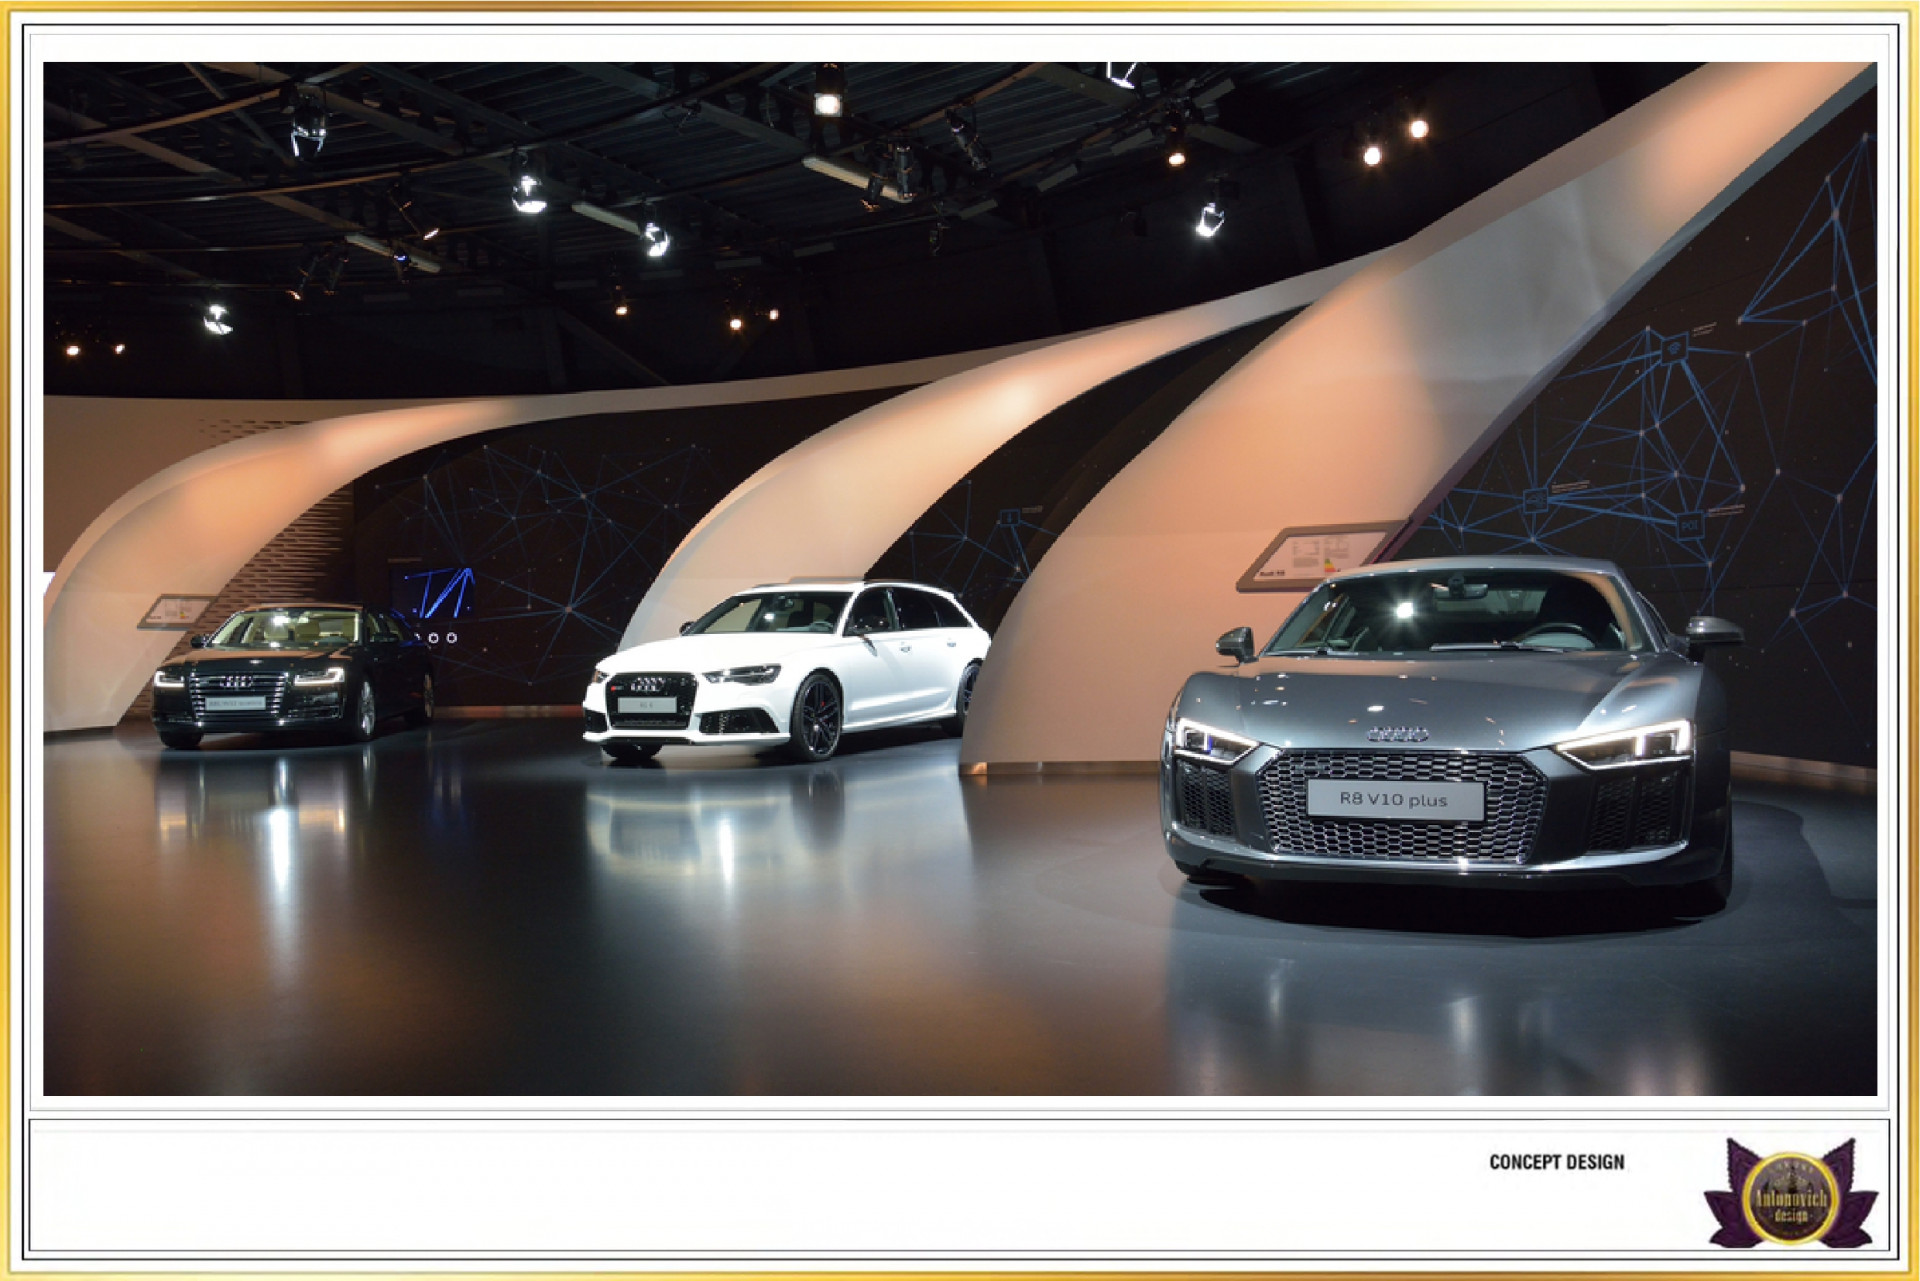Click the white Audi wagon's front plate
This screenshot has height=1281, width=1920.
click(x=646, y=706)
